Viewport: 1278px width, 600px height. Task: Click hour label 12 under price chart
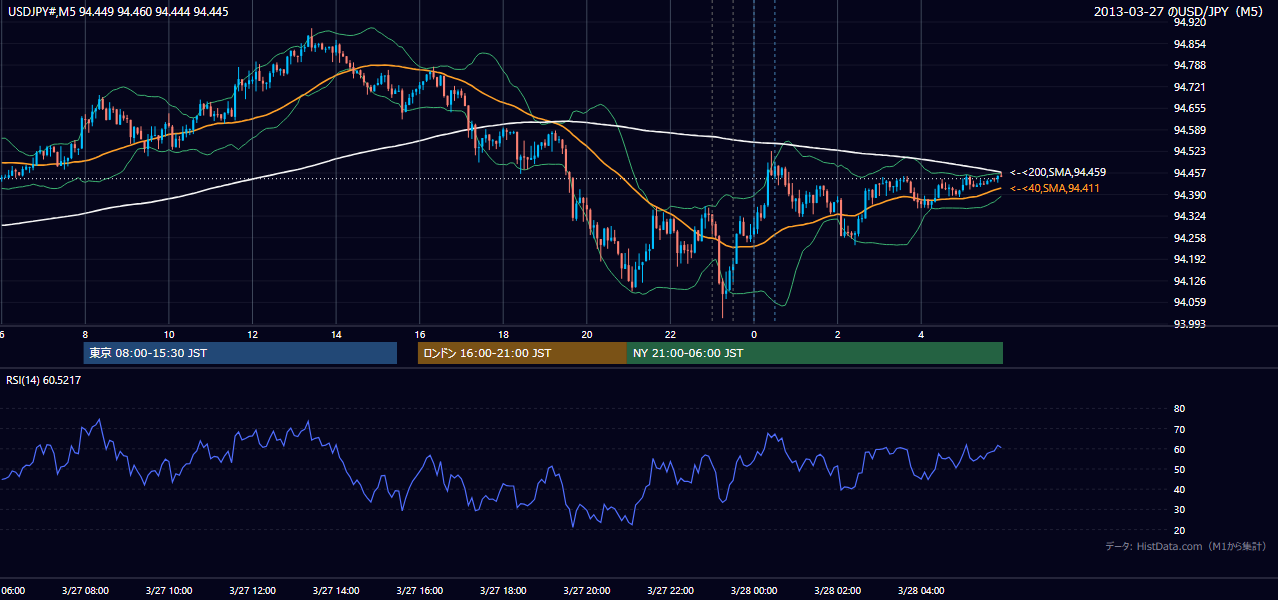point(253,334)
